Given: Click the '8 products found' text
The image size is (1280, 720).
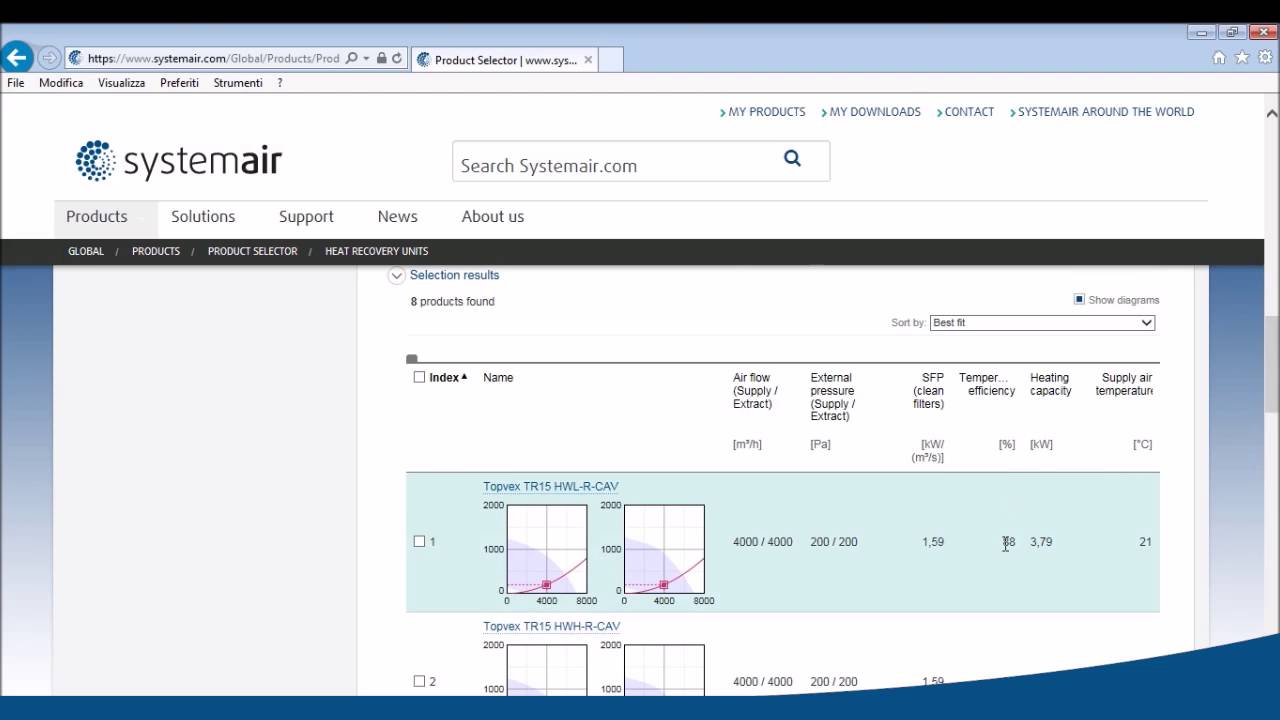Looking at the screenshot, I should [452, 301].
